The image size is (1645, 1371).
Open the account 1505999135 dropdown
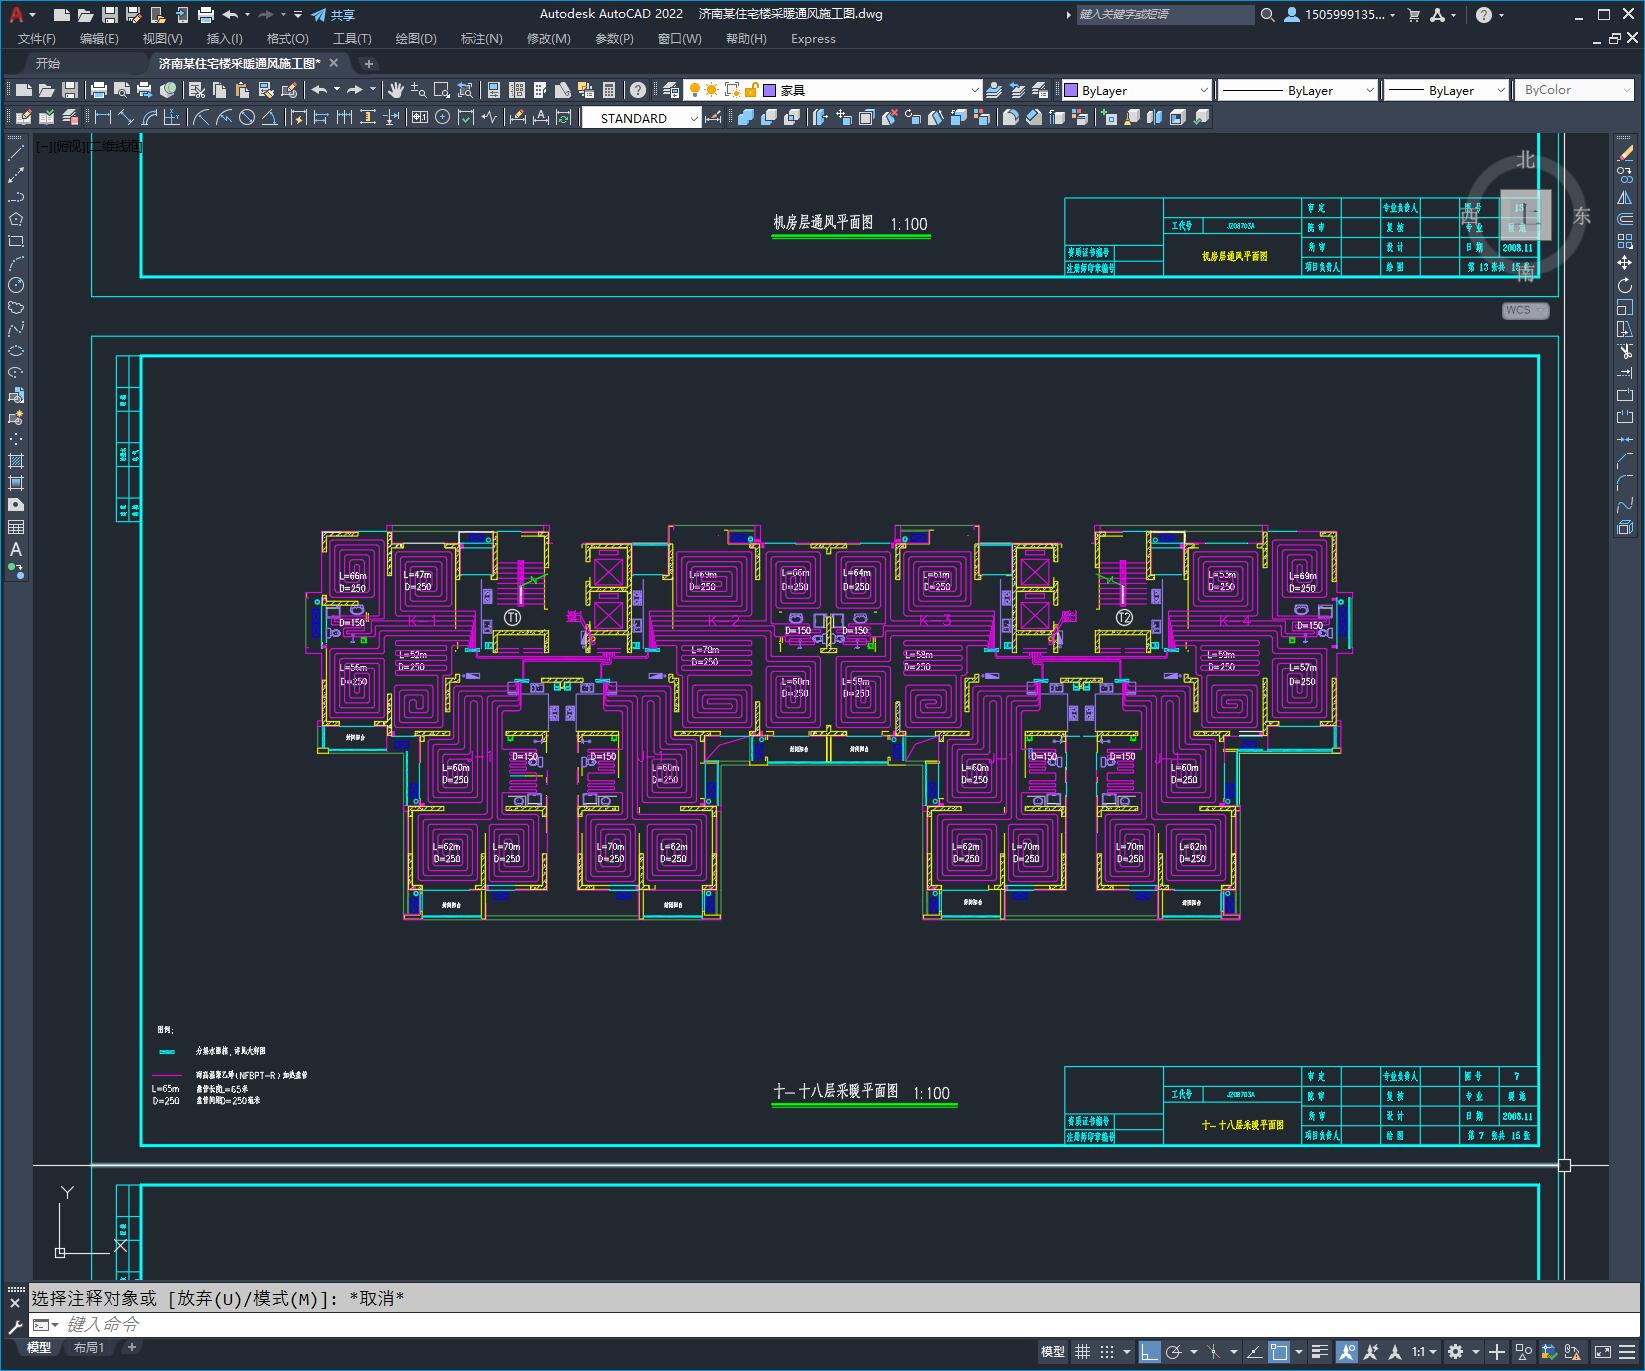(x=1340, y=14)
